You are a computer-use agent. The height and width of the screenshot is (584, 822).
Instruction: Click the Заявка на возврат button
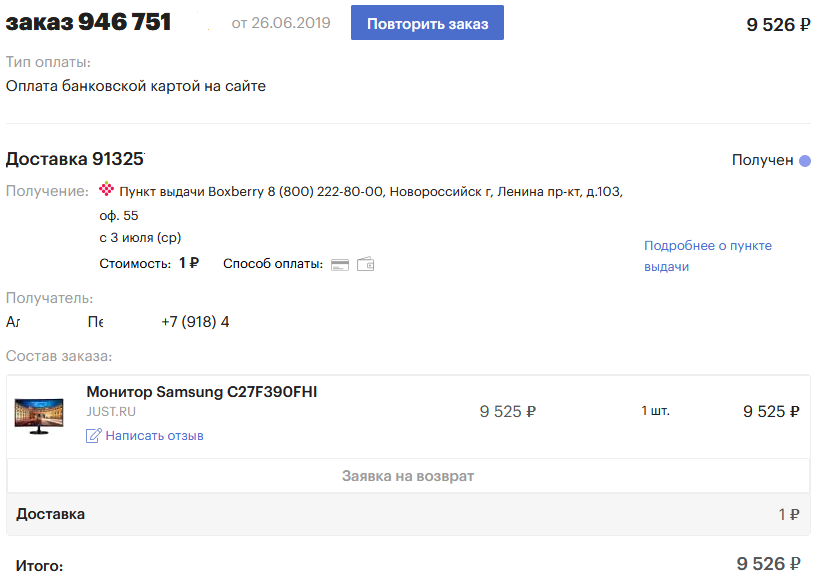click(408, 476)
